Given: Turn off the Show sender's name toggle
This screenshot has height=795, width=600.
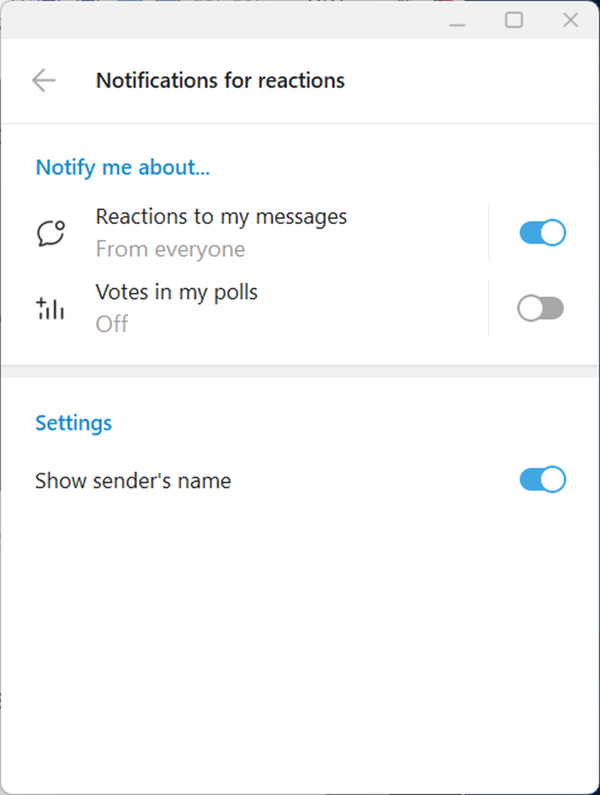Looking at the screenshot, I should (542, 480).
